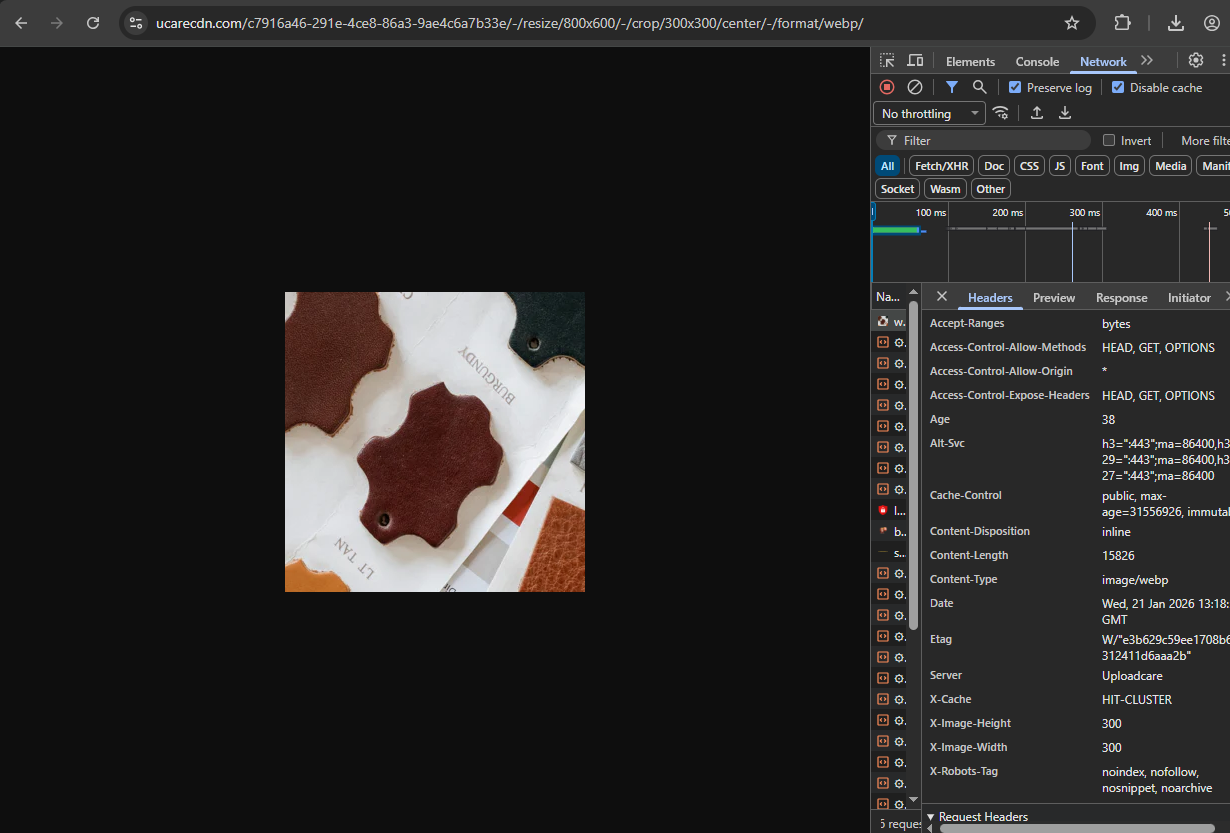Activate the inspect element picker
This screenshot has height=833, width=1230.
click(x=887, y=61)
